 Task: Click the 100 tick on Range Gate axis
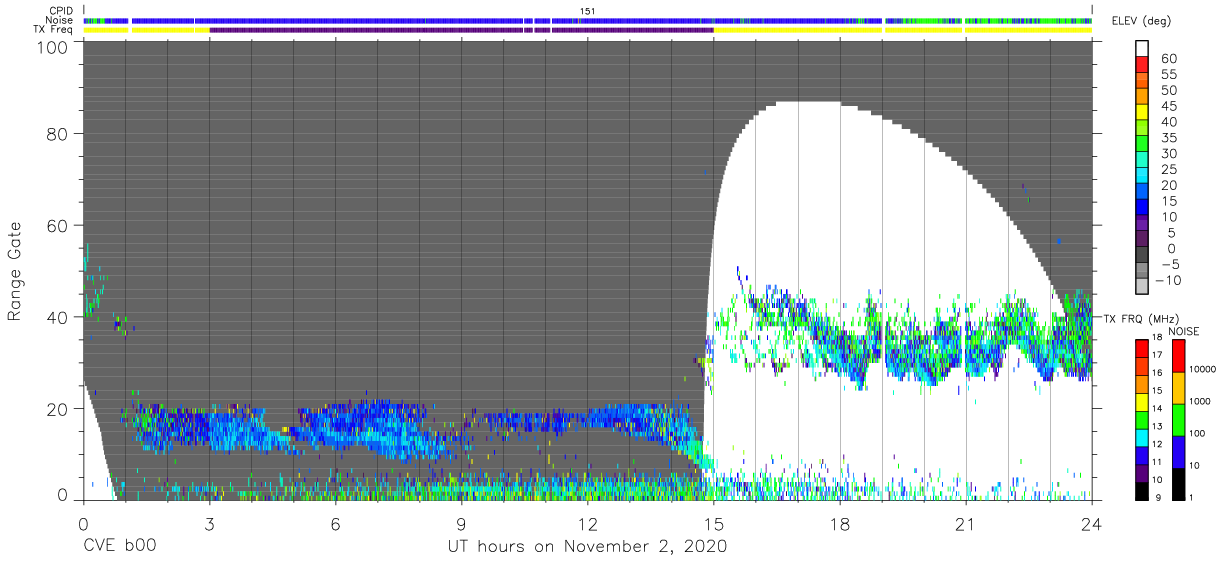coord(53,47)
